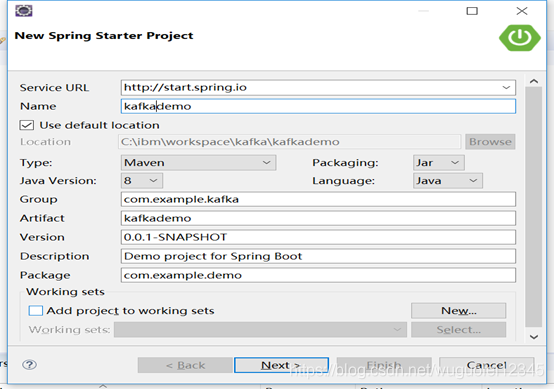
Task: Click the Next button
Action: 281,365
